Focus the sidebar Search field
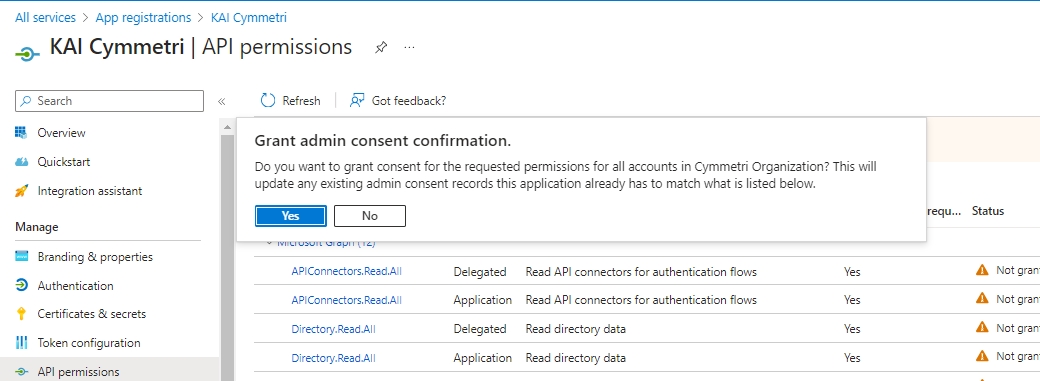Image resolution: width=1040 pixels, height=381 pixels. click(x=109, y=101)
